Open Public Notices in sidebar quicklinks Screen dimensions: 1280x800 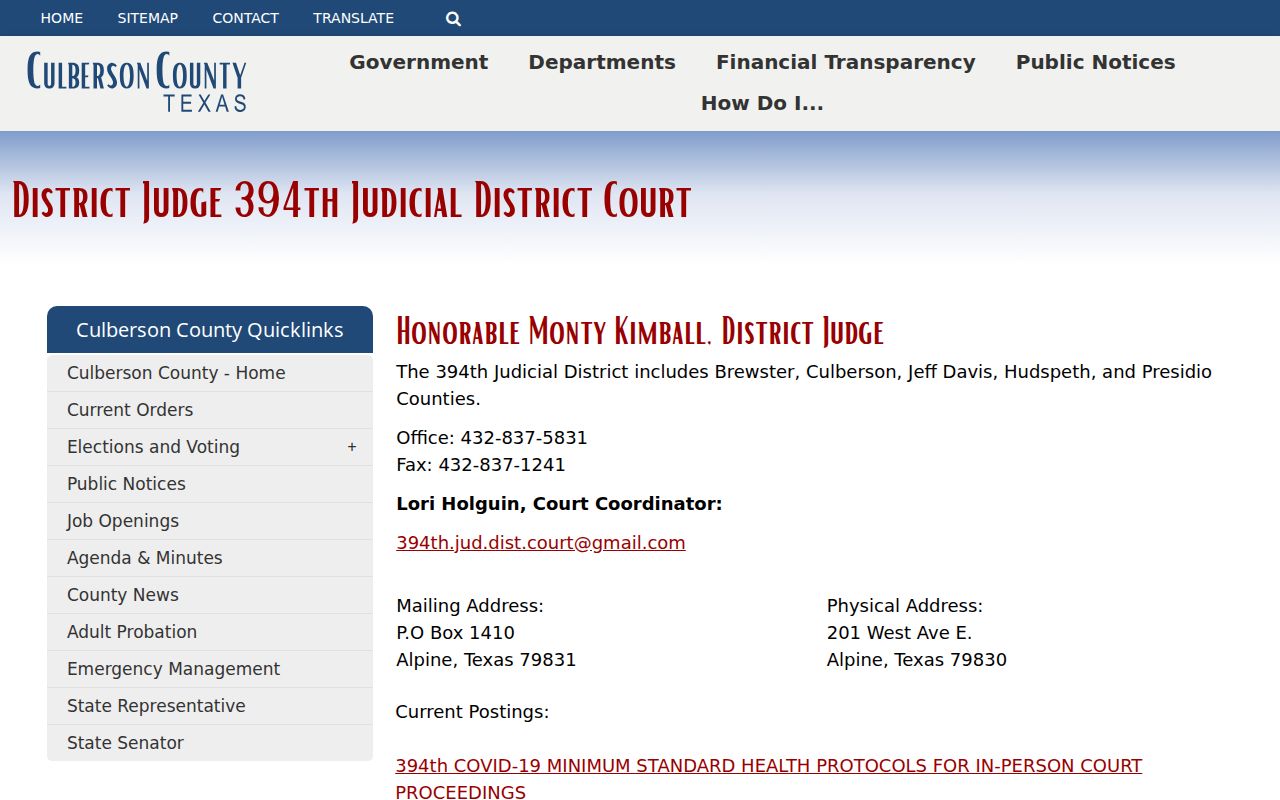210,484
